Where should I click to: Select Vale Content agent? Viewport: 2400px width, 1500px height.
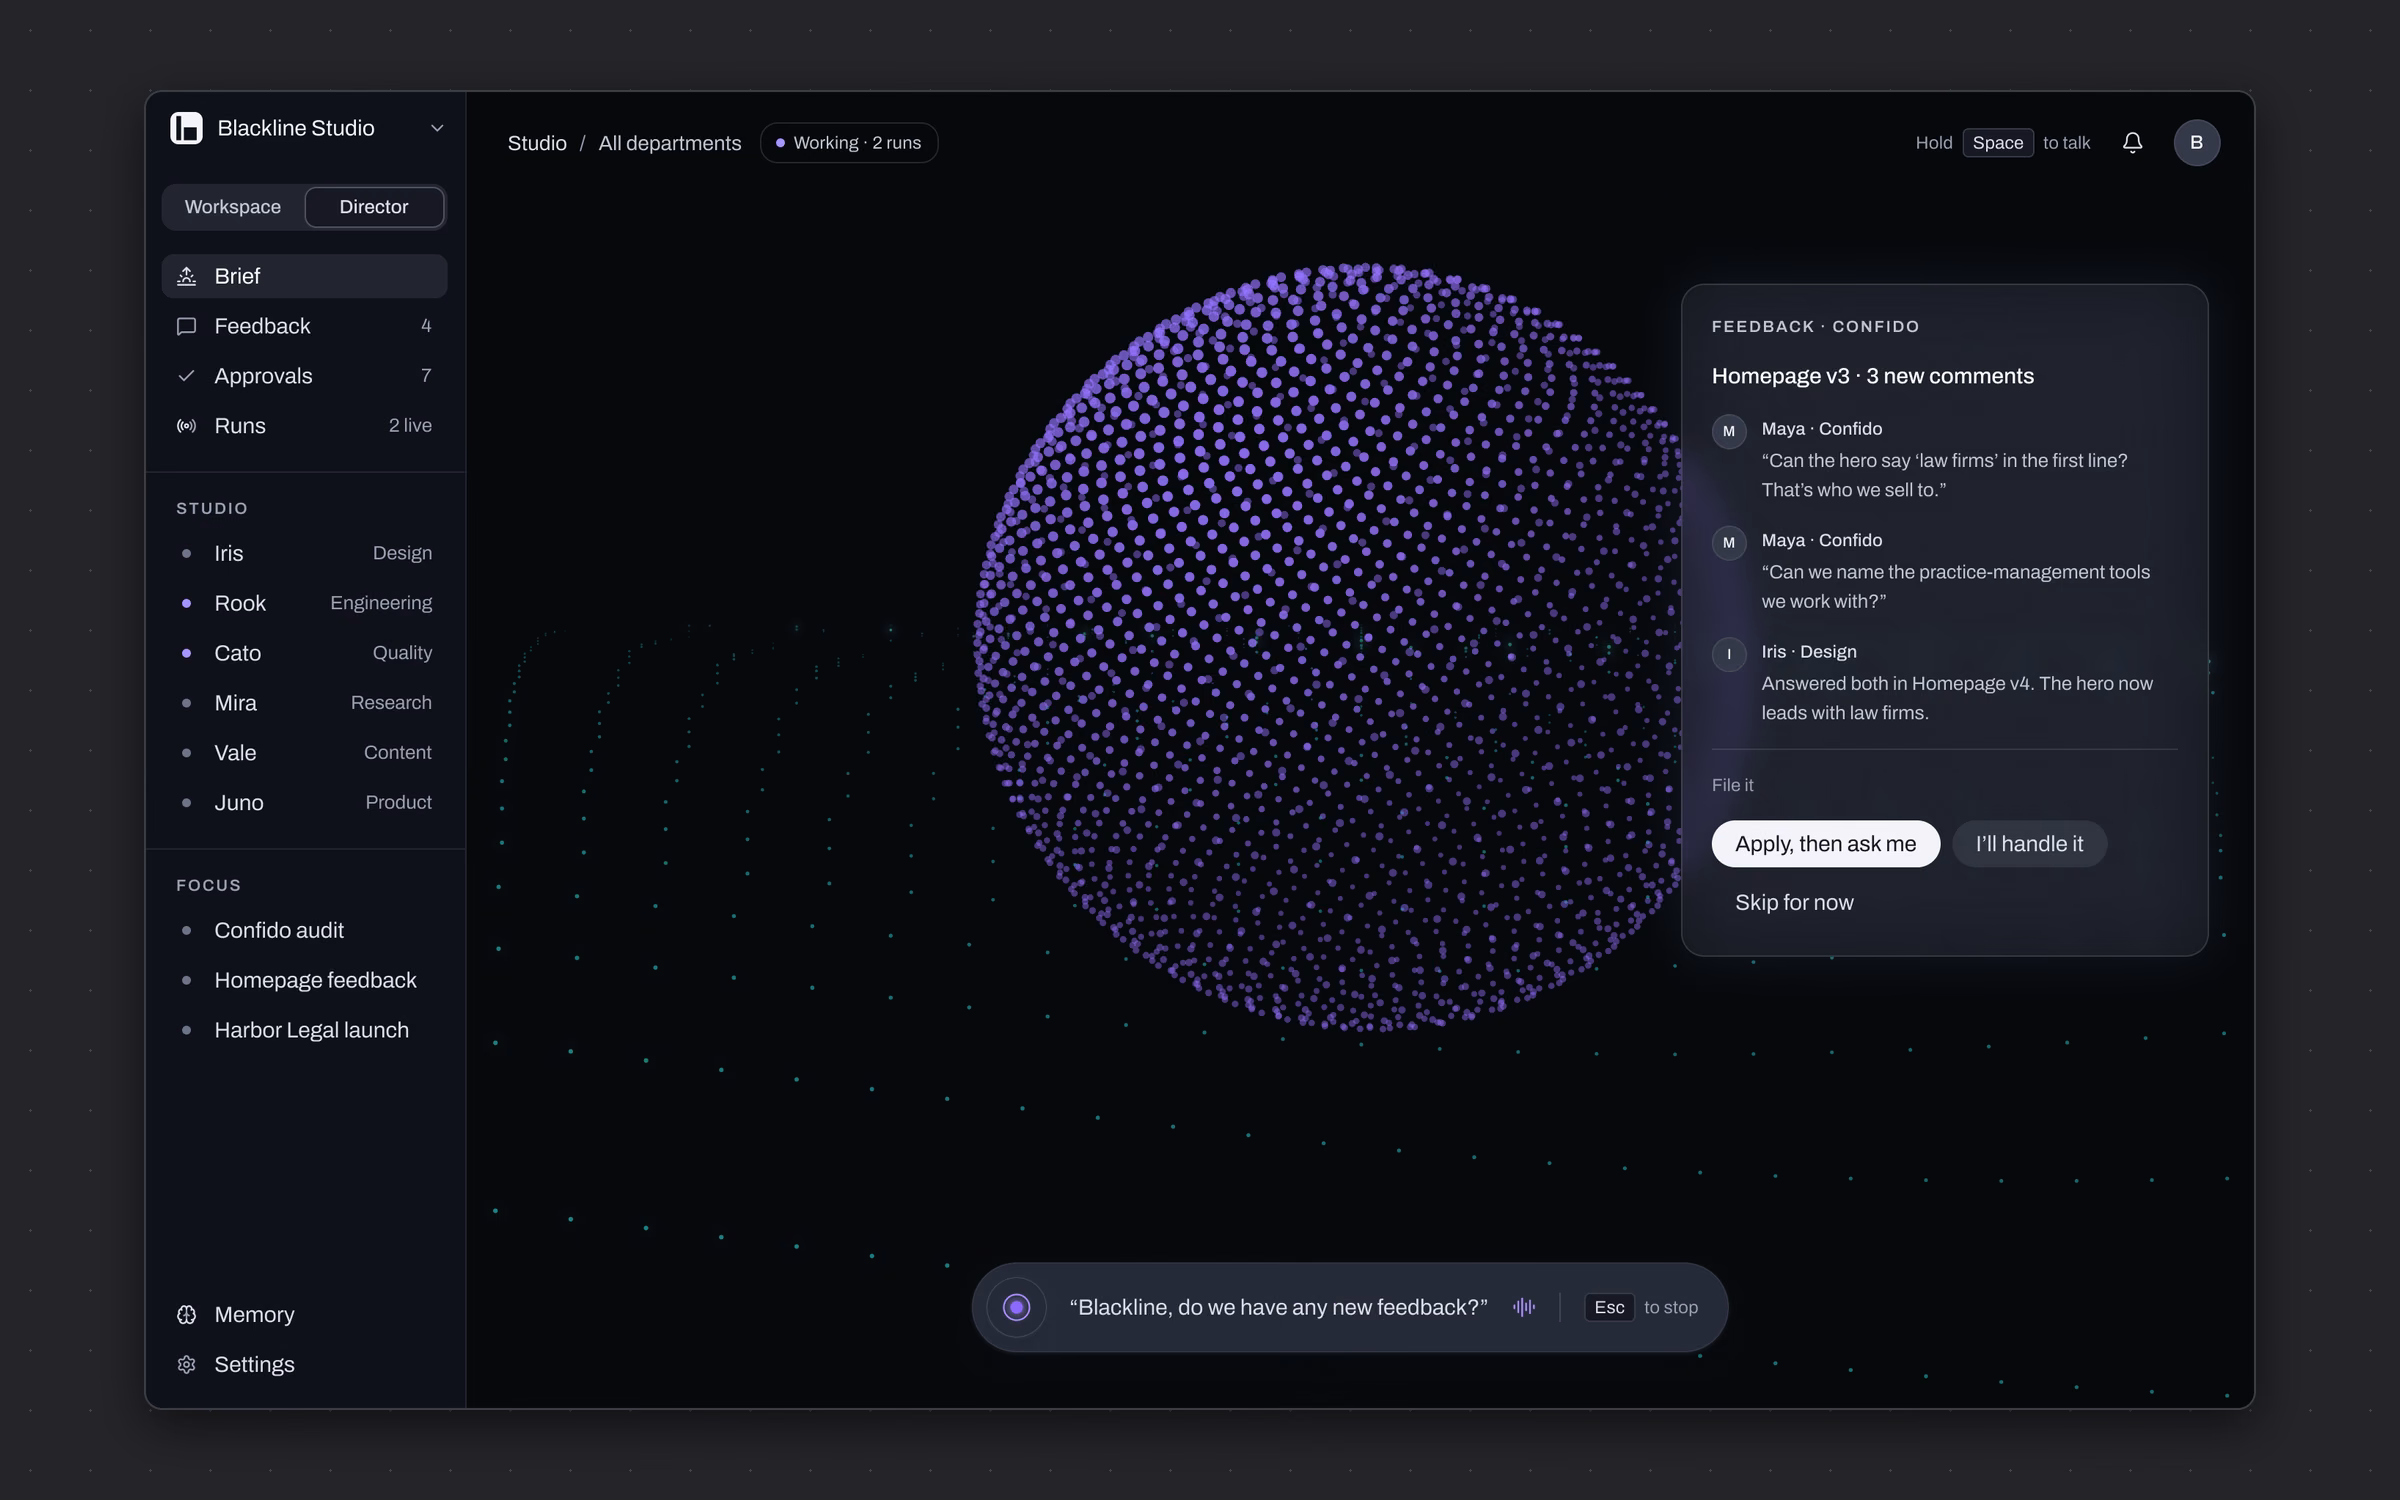(304, 753)
